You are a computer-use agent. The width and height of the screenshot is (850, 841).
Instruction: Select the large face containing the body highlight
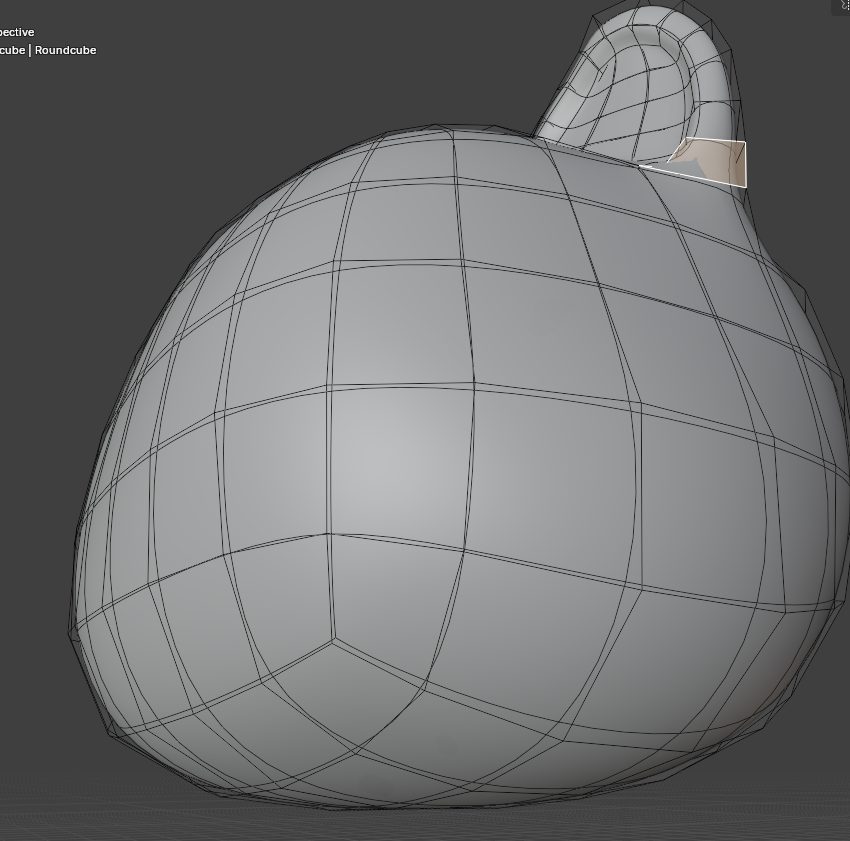400,460
